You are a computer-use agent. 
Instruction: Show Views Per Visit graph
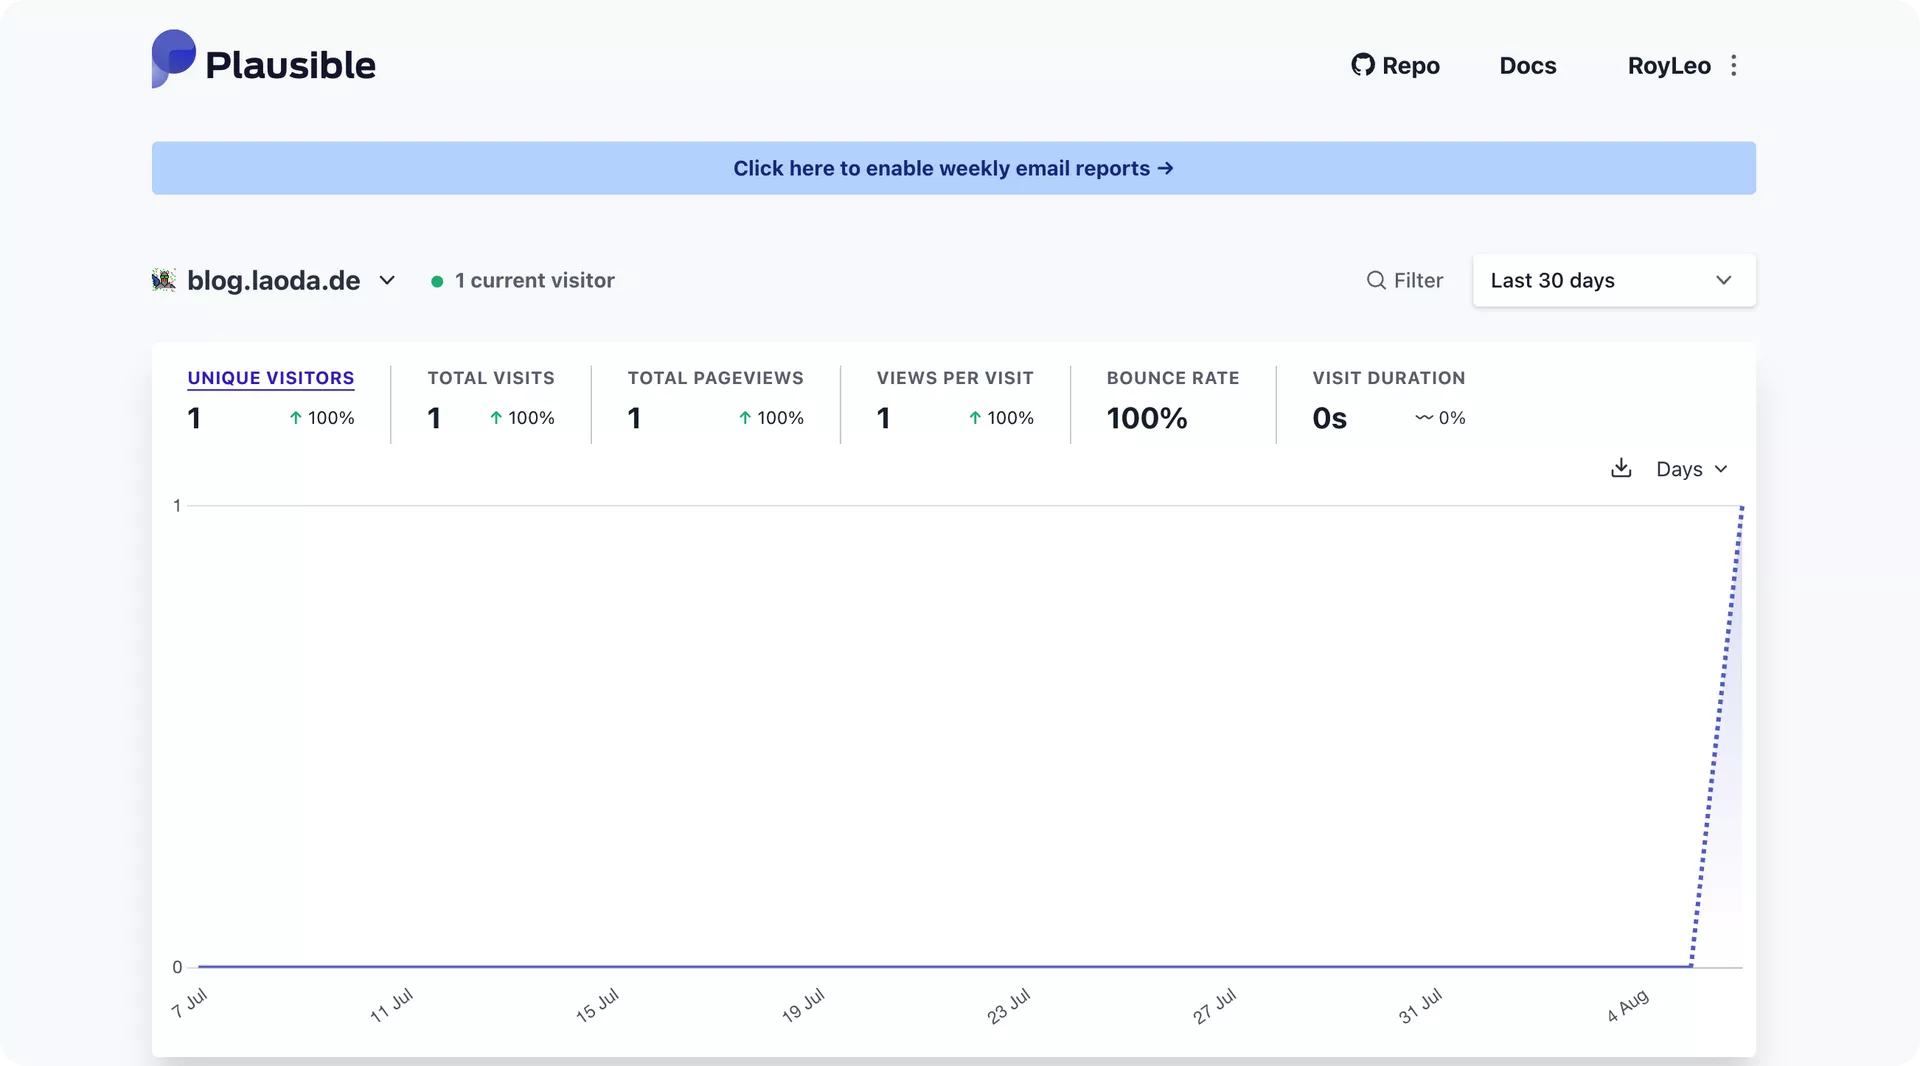tap(954, 378)
